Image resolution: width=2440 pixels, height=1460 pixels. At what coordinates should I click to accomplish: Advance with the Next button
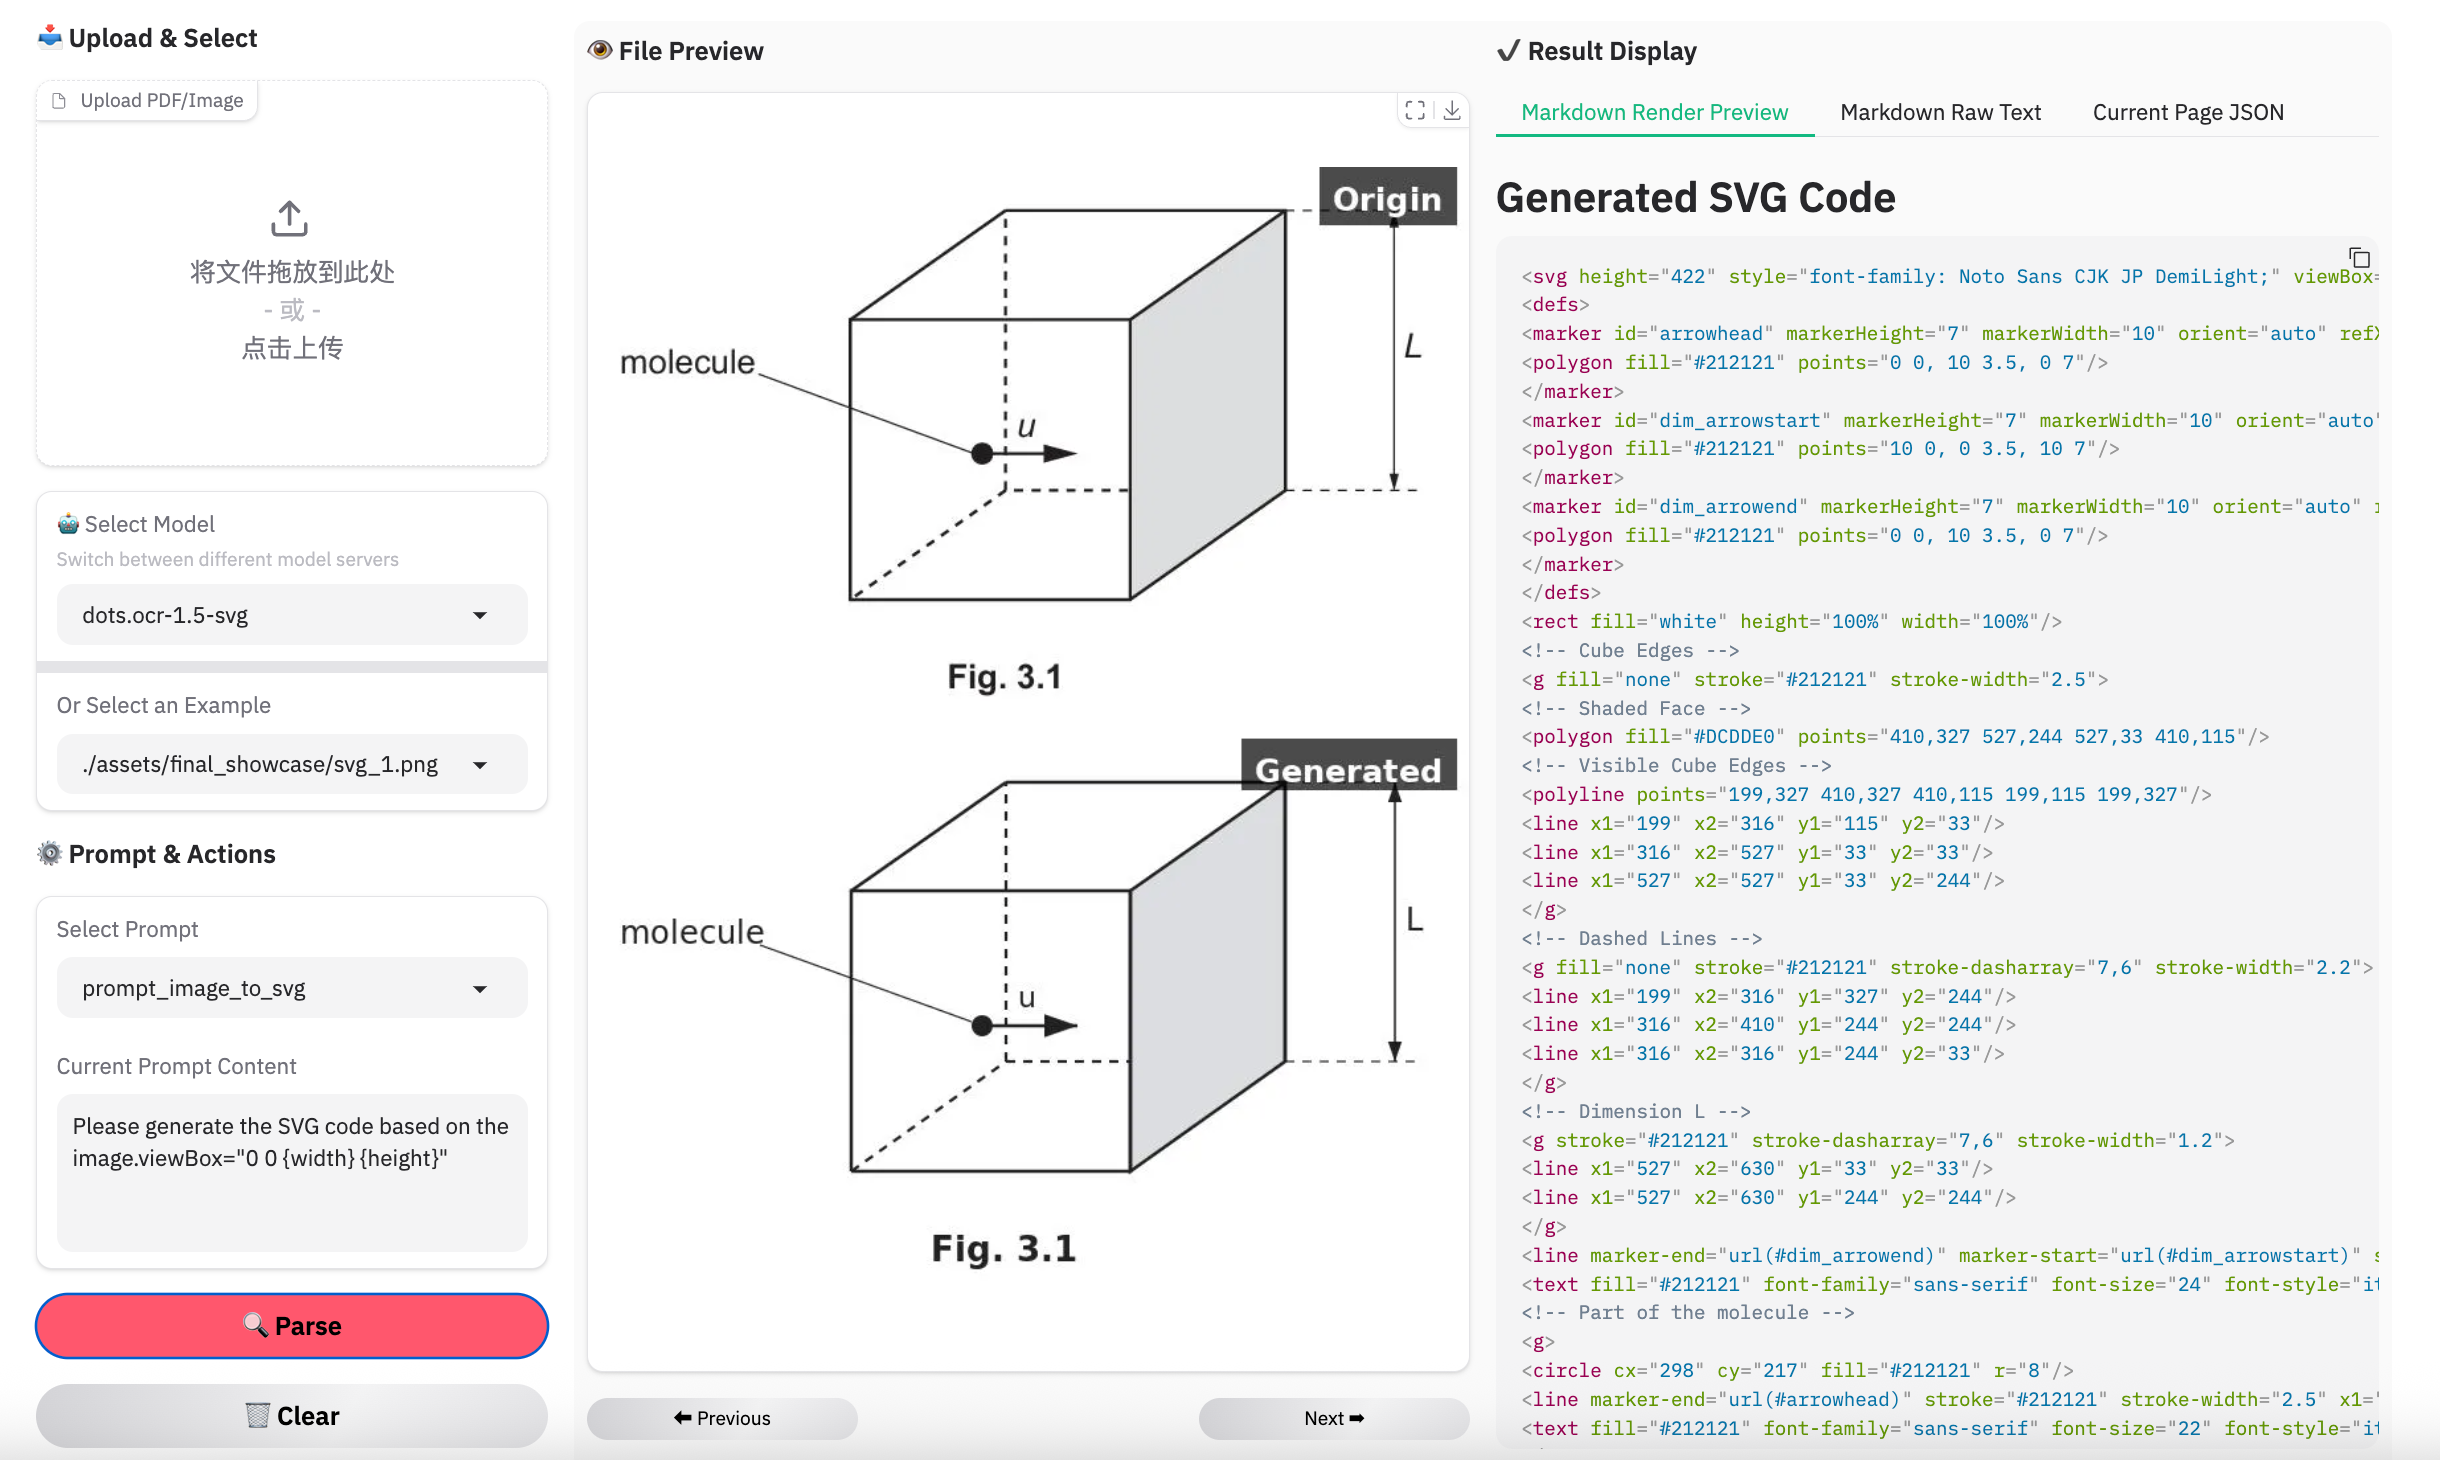click(x=1333, y=1418)
